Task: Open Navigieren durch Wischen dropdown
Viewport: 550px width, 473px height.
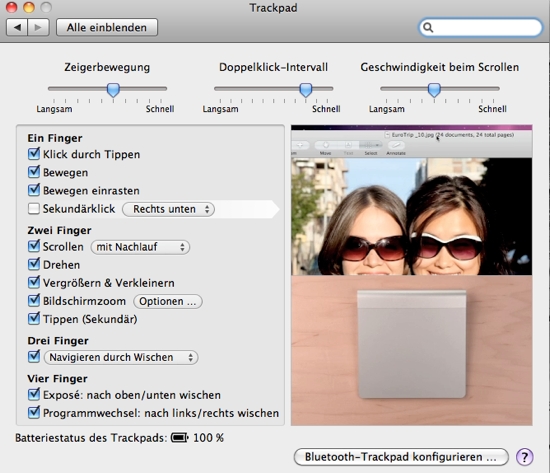Action: pos(121,358)
